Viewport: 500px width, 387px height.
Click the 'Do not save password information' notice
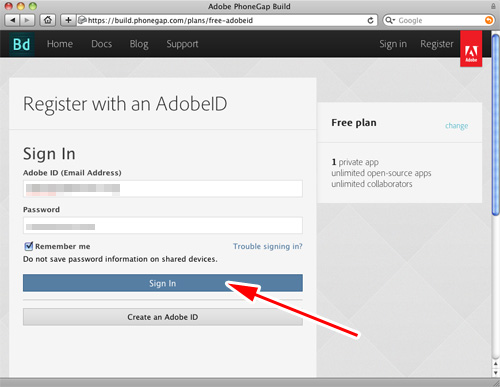point(120,259)
